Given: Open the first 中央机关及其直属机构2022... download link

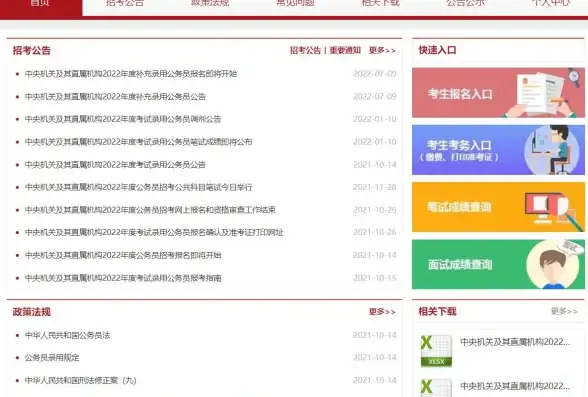Looking at the screenshot, I should point(515,342).
